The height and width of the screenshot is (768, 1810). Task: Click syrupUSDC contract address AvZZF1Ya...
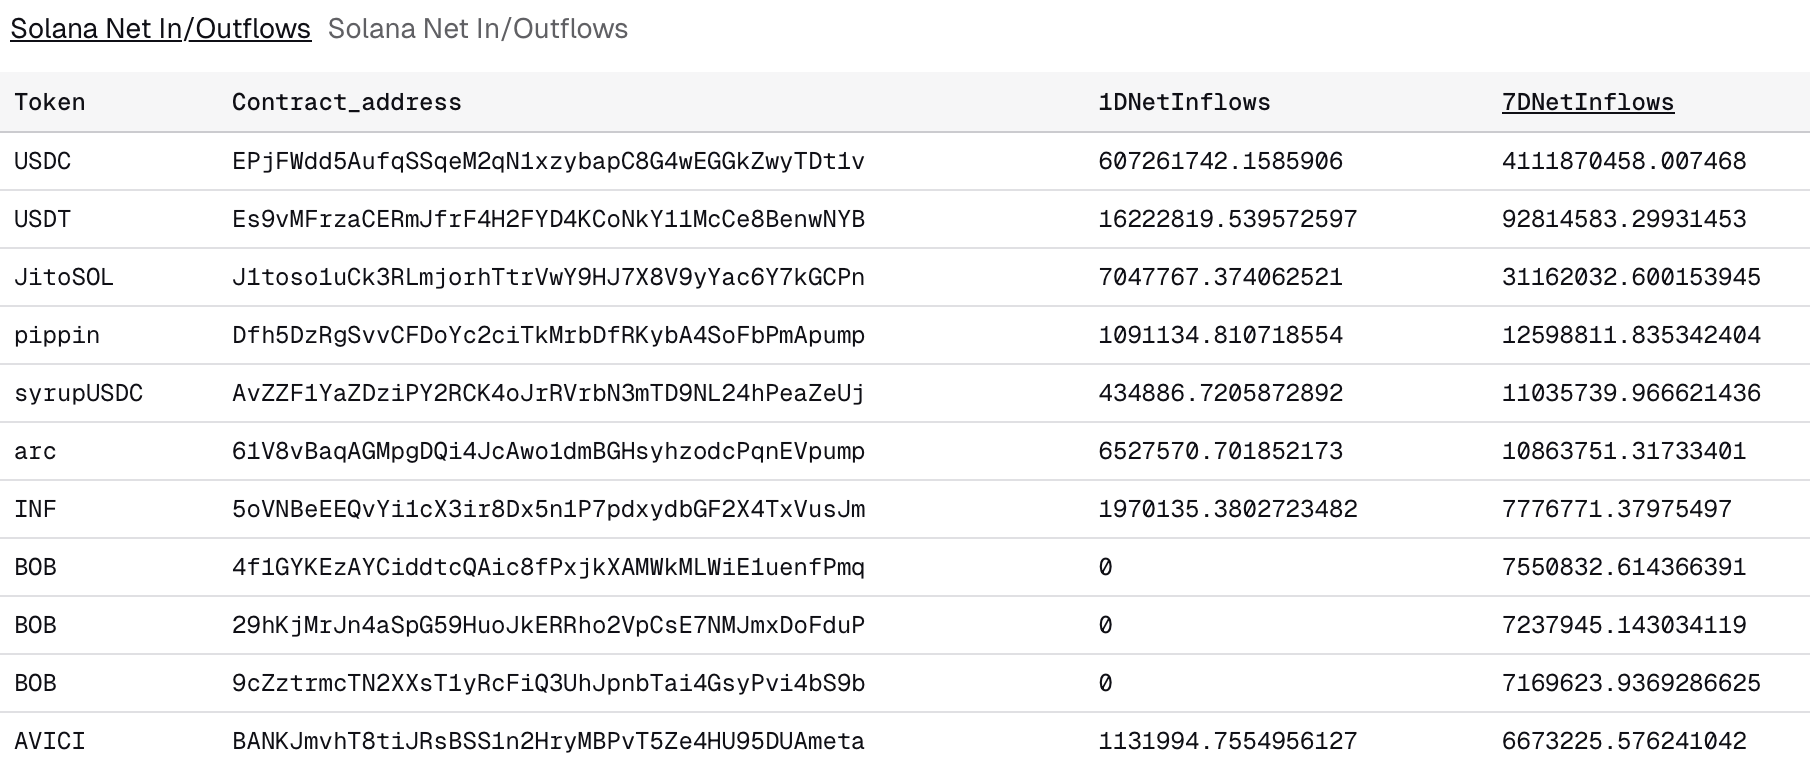click(548, 393)
